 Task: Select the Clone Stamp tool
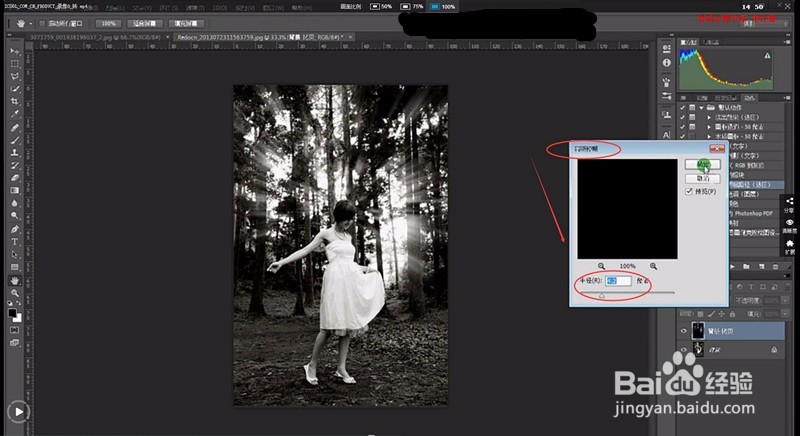15,153
